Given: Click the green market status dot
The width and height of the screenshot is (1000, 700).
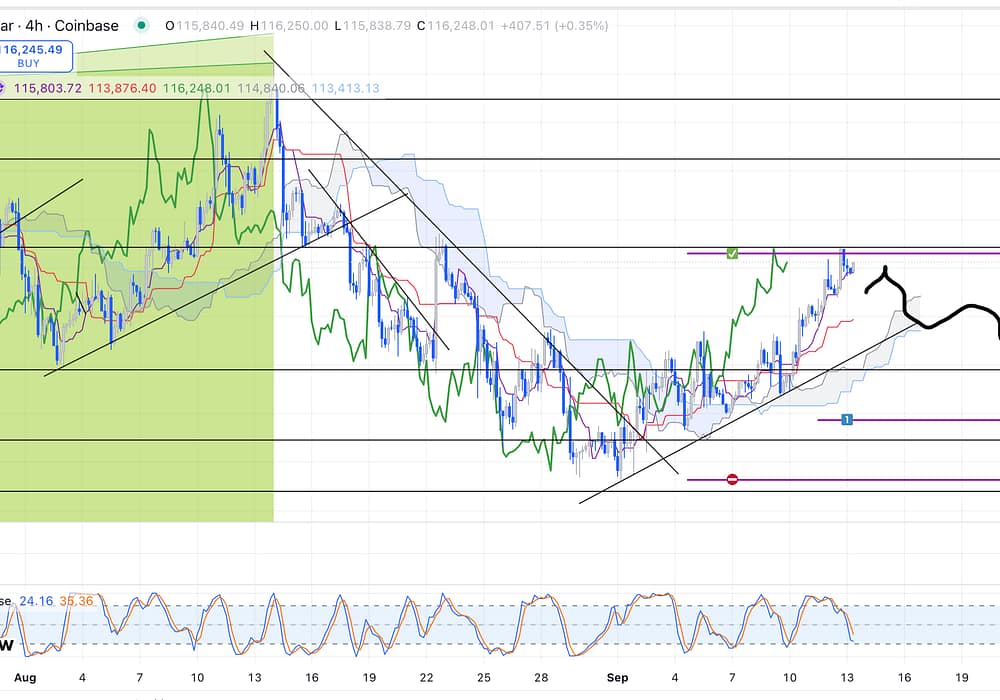Looking at the screenshot, I should [x=142, y=26].
